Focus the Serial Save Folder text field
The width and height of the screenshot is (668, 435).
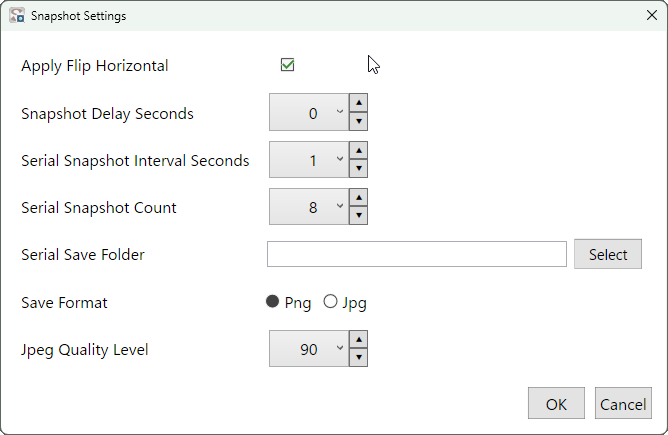[417, 254]
